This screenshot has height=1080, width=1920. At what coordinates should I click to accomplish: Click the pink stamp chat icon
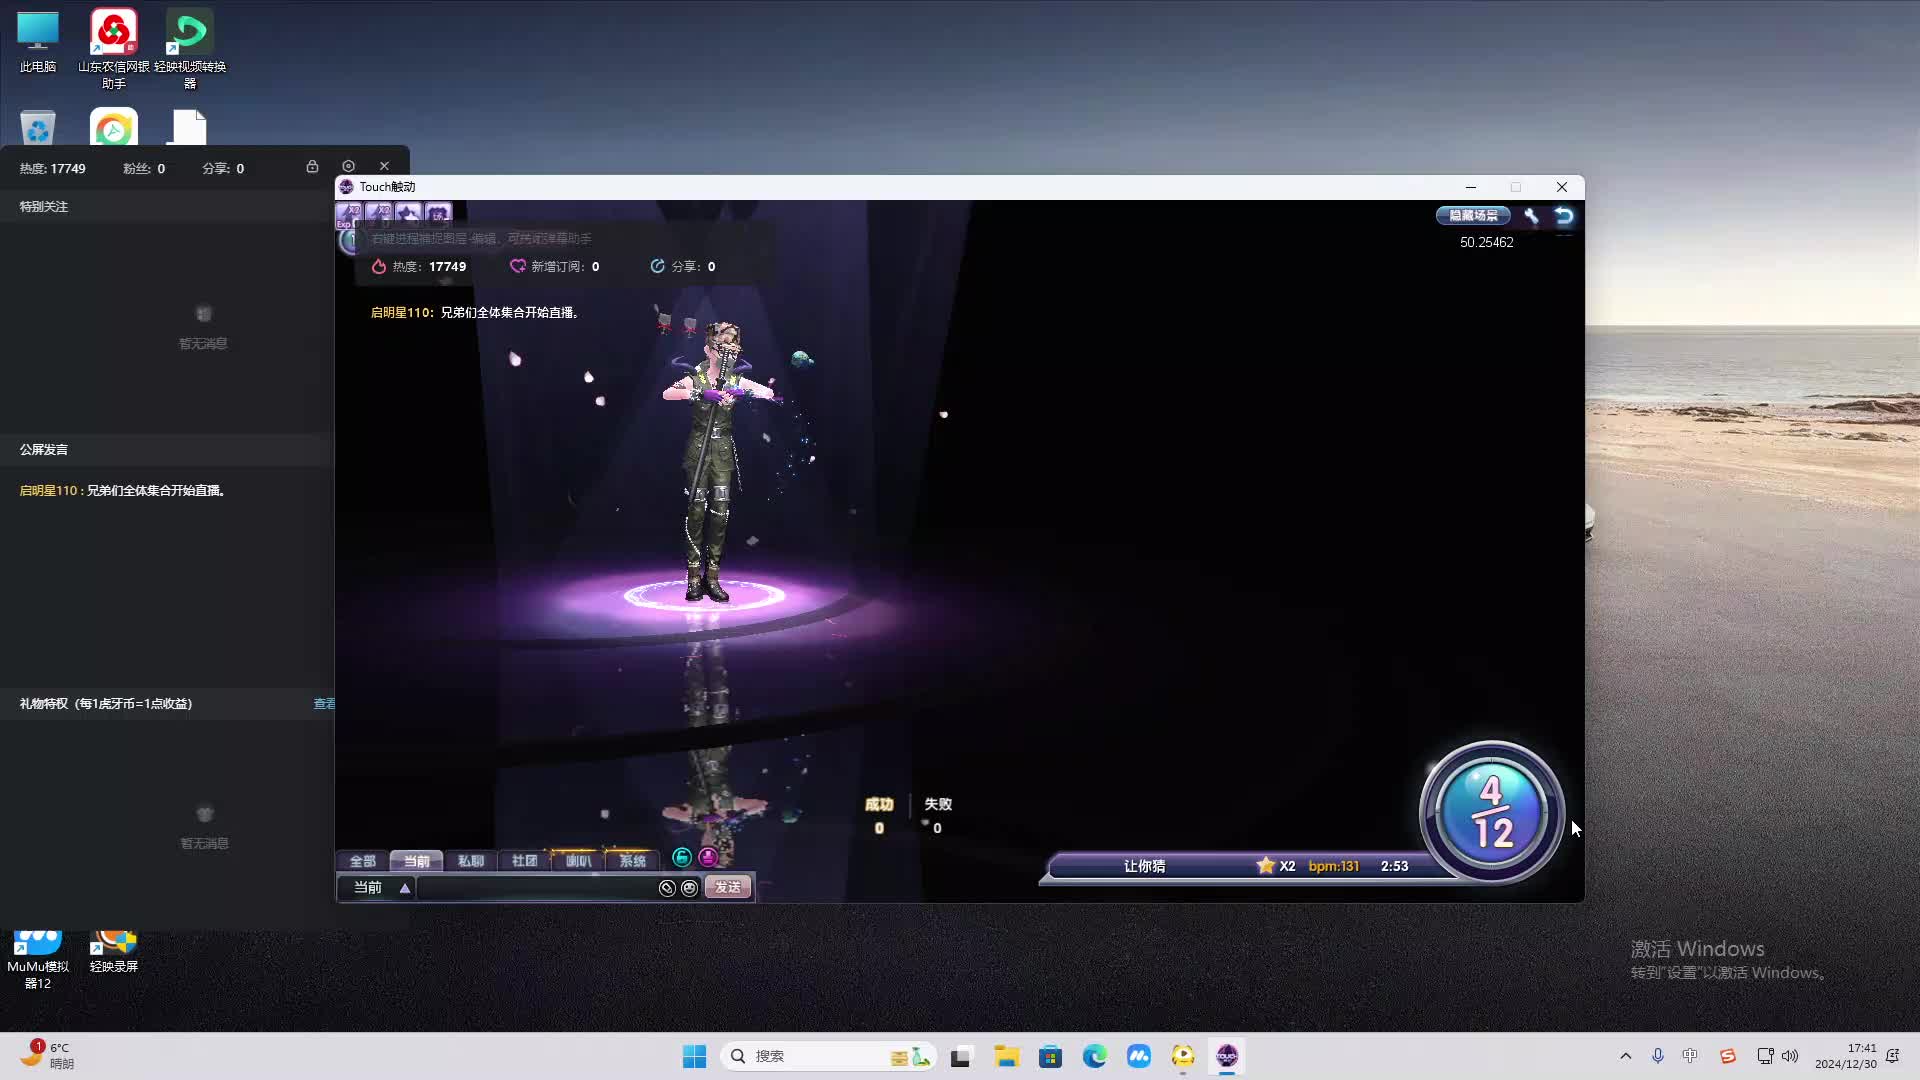(x=708, y=858)
